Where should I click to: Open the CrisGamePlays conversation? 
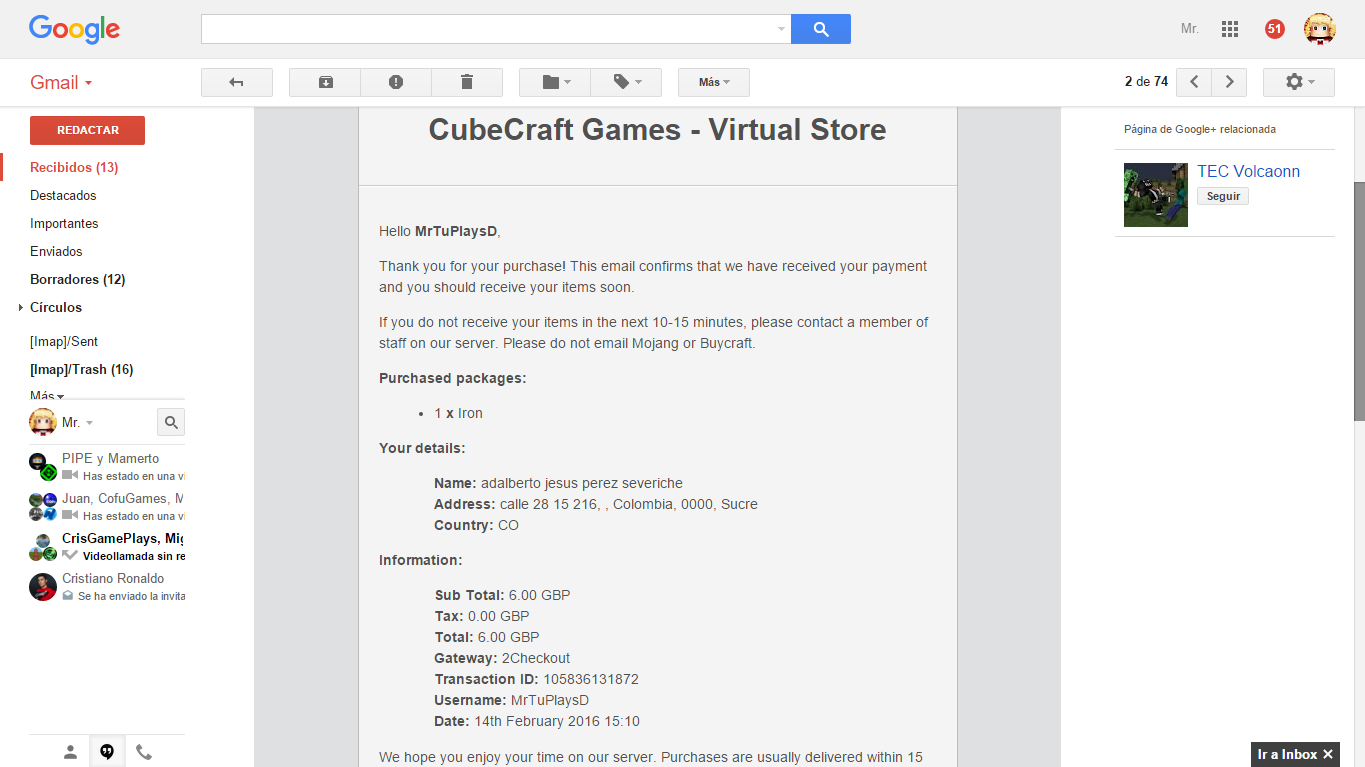(x=106, y=547)
